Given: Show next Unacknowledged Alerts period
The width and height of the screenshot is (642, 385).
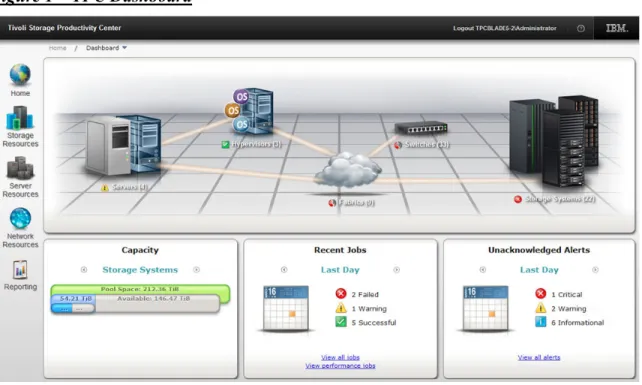Looking at the screenshot, I should 595,270.
